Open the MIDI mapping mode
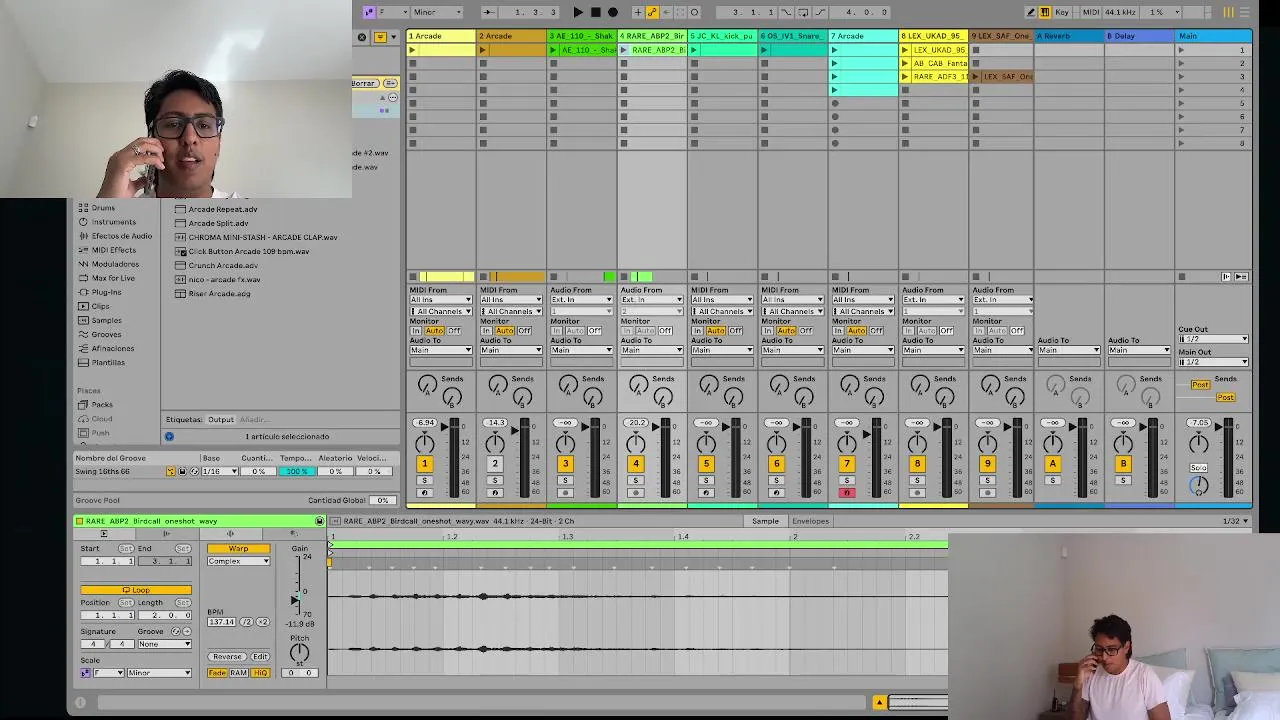This screenshot has height=720, width=1280. [1090, 12]
